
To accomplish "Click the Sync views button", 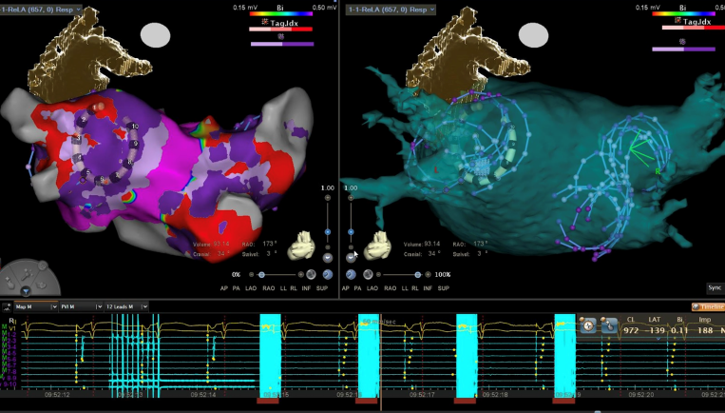I will [x=715, y=288].
